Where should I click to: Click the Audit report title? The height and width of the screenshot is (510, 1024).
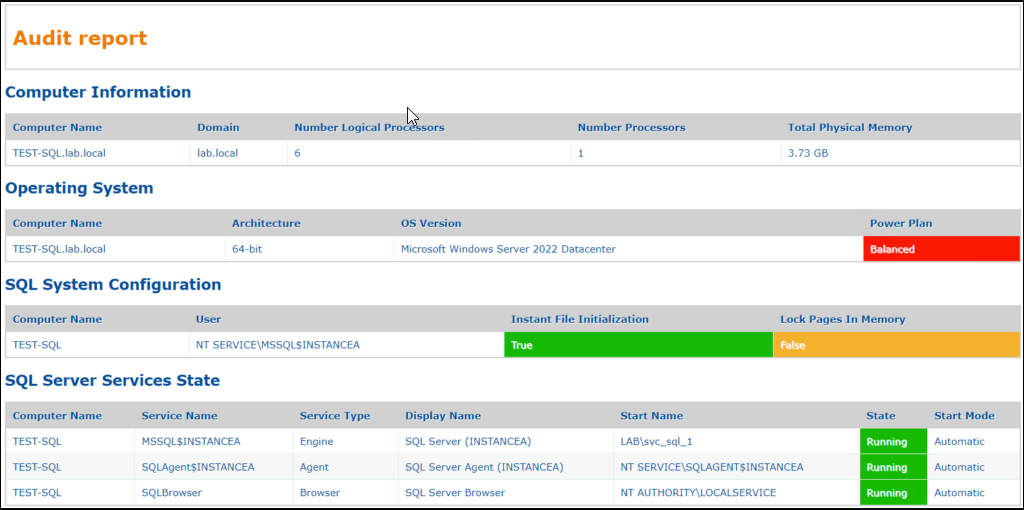80,39
